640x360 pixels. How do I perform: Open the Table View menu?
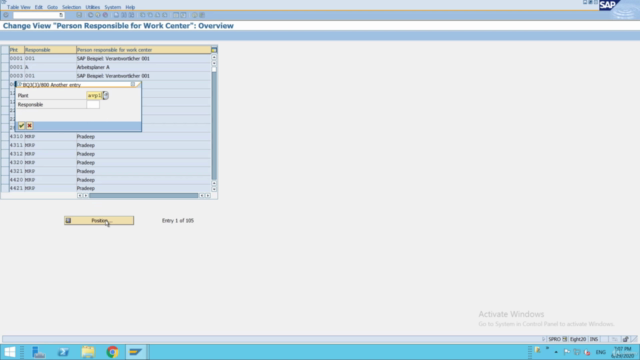19,7
